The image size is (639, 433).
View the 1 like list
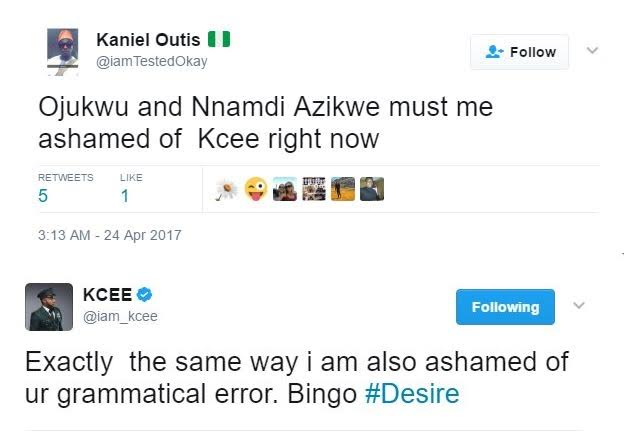[125, 196]
